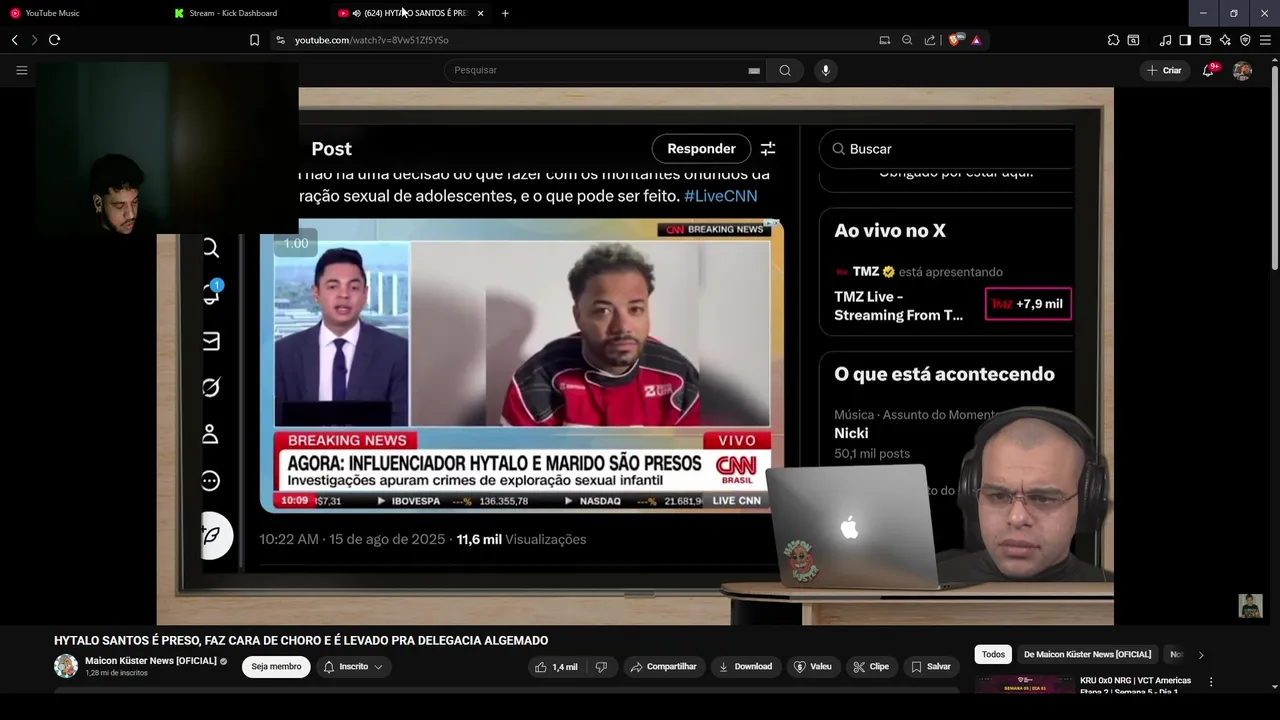The height and width of the screenshot is (720, 1280).
Task: Click the video title HYTALO SANTOS É PRESO
Action: pyautogui.click(x=301, y=641)
